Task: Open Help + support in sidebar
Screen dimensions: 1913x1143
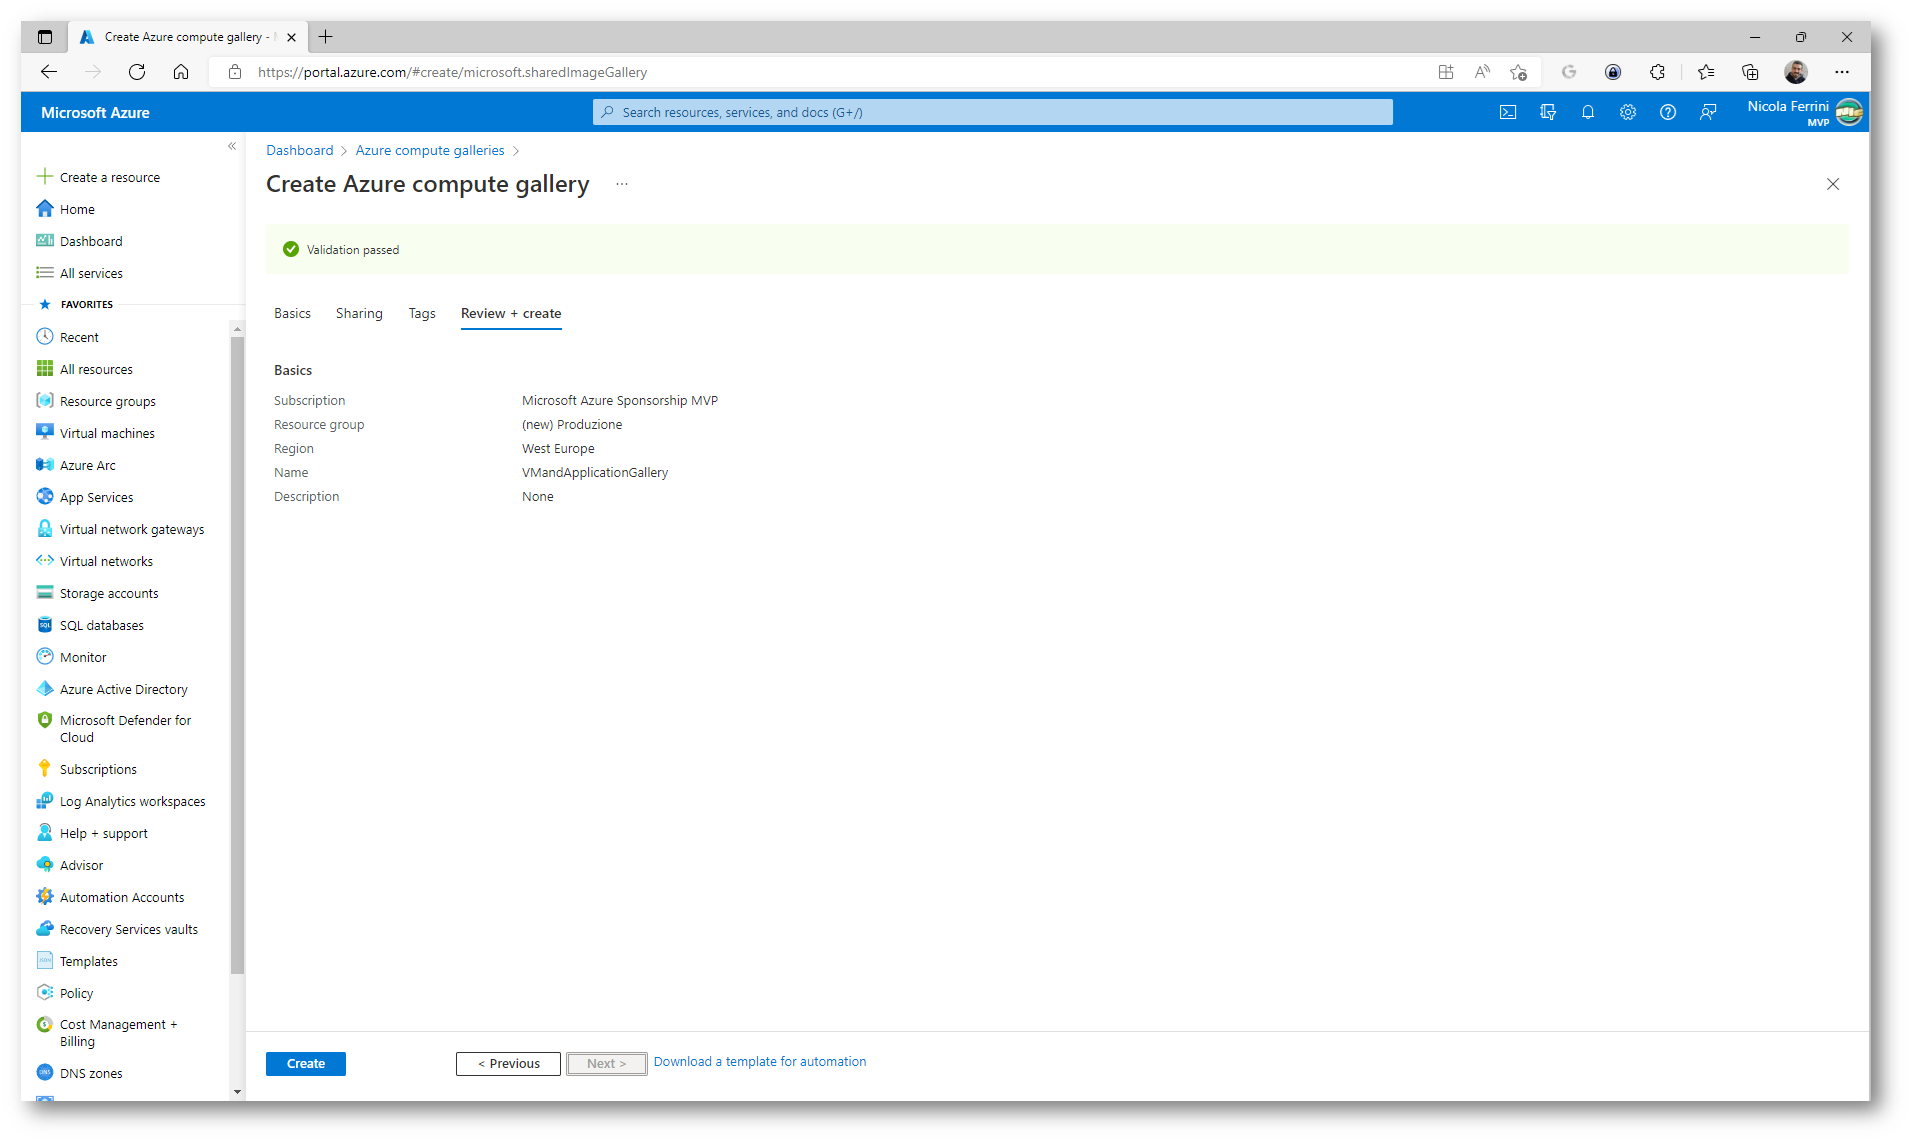Action: click(103, 833)
